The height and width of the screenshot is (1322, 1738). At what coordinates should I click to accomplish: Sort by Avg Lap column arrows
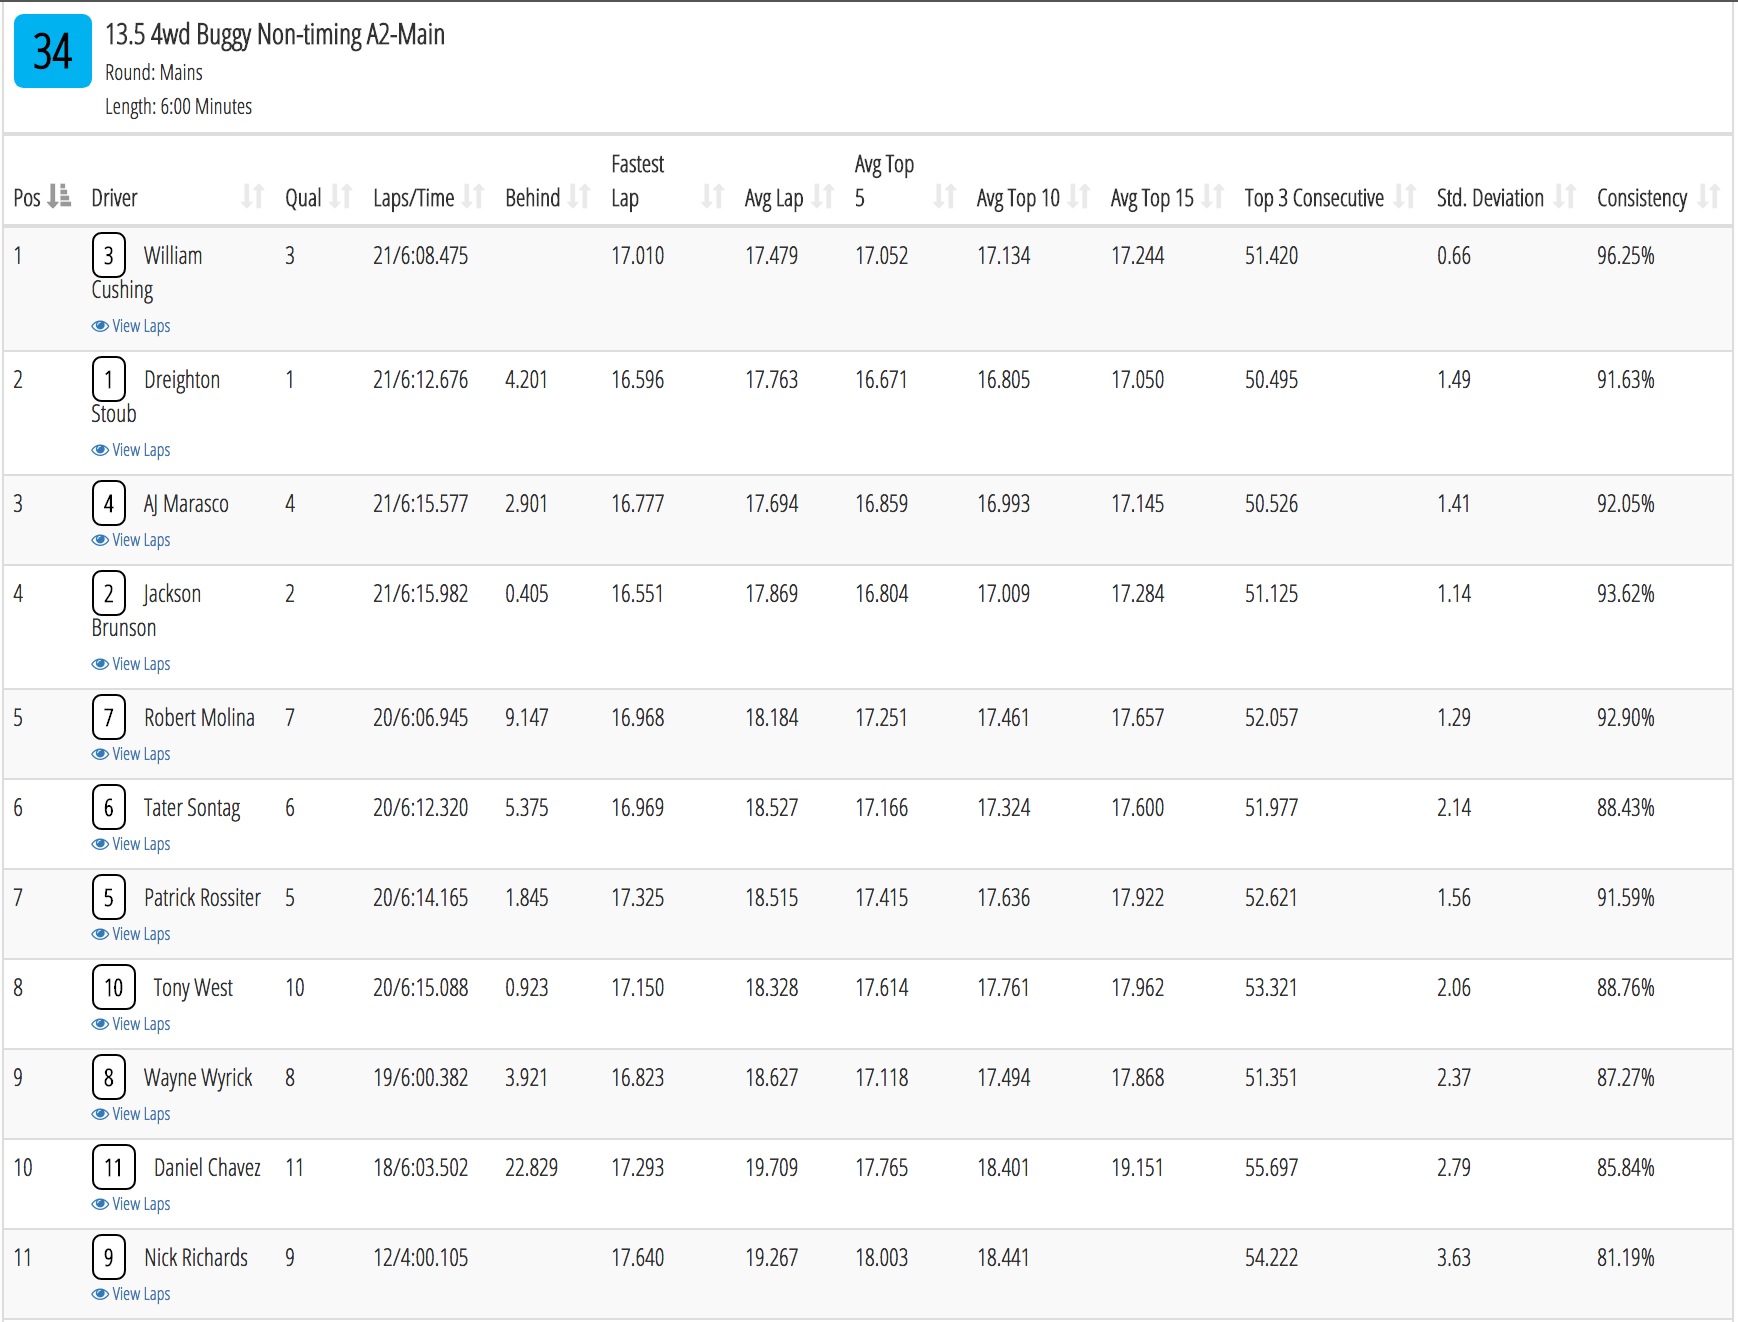[822, 197]
